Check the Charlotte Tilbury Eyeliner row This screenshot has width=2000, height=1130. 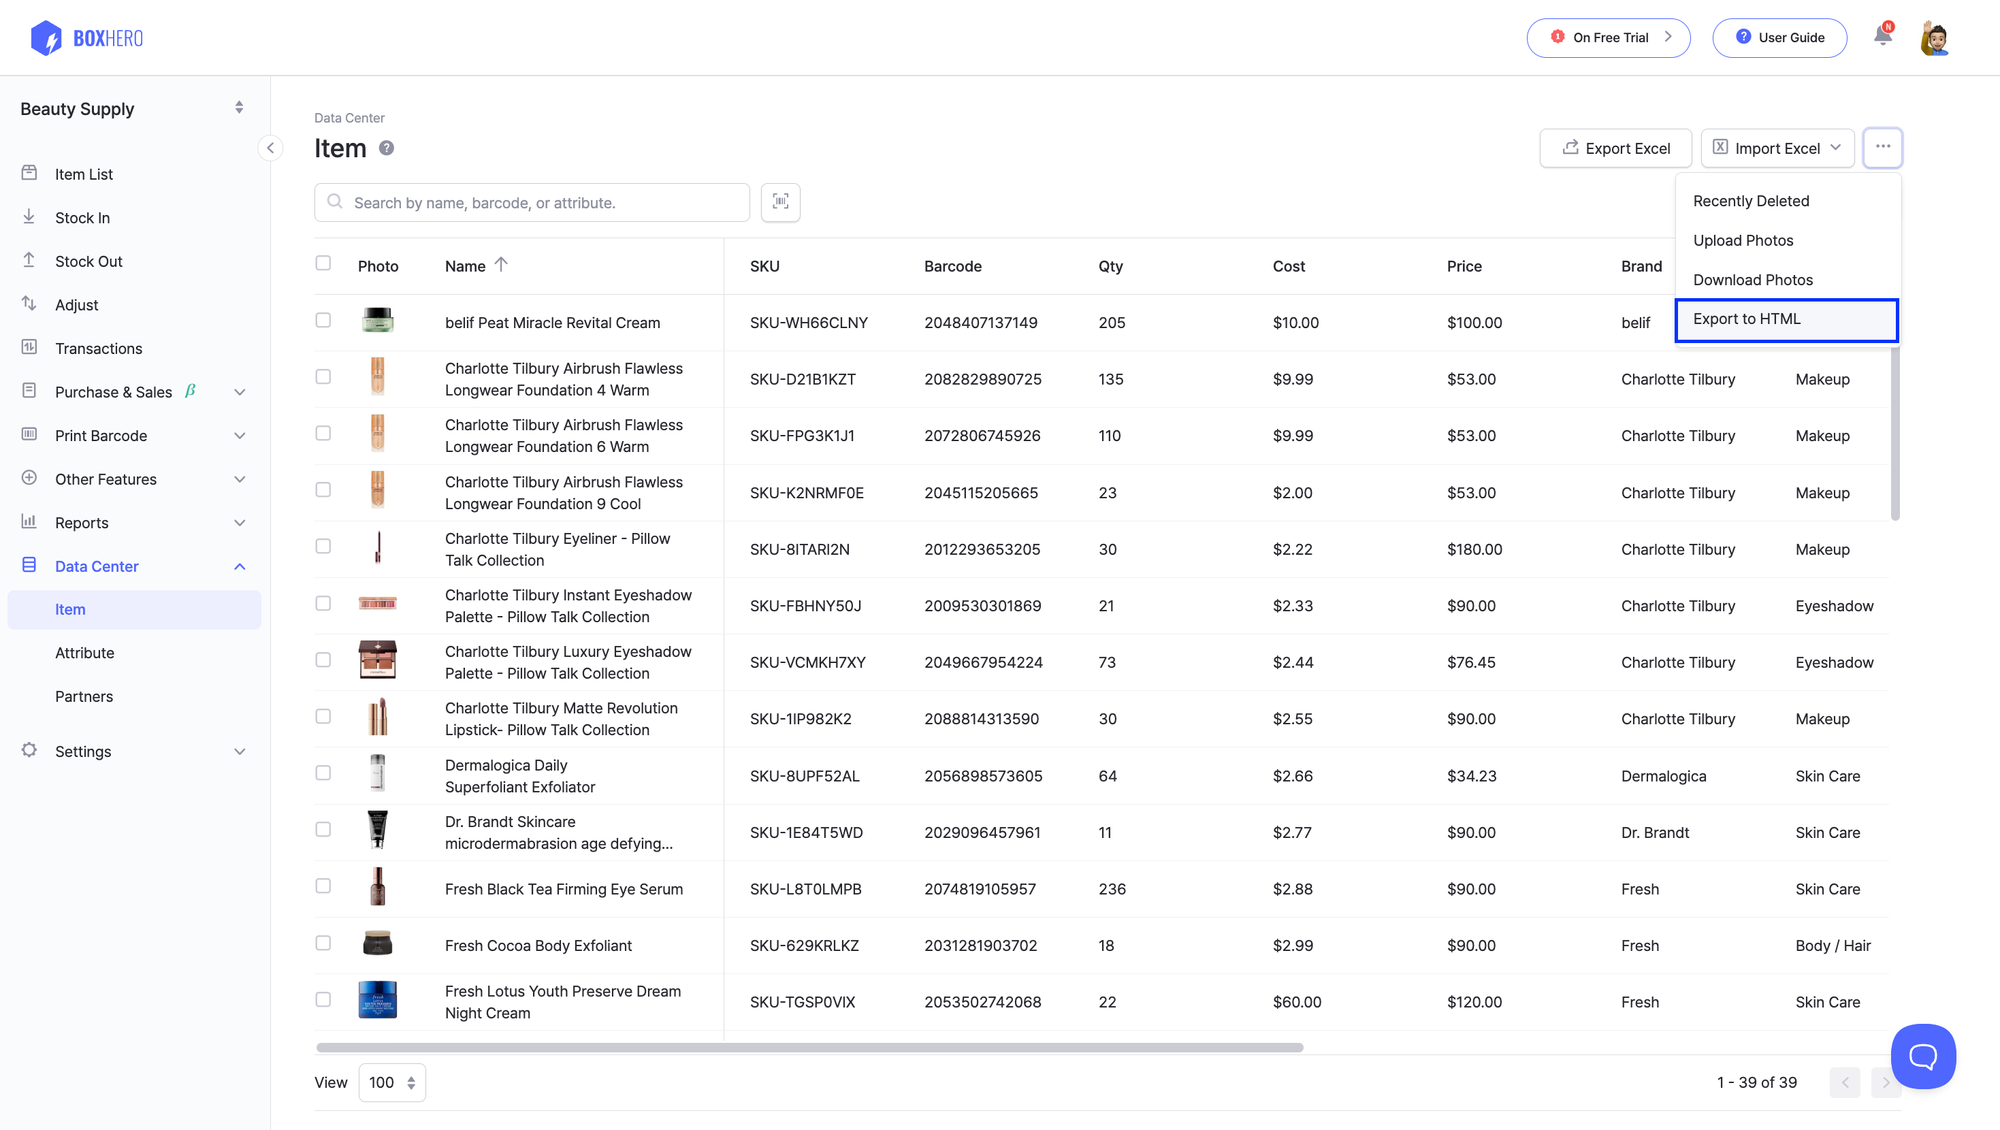point(323,546)
